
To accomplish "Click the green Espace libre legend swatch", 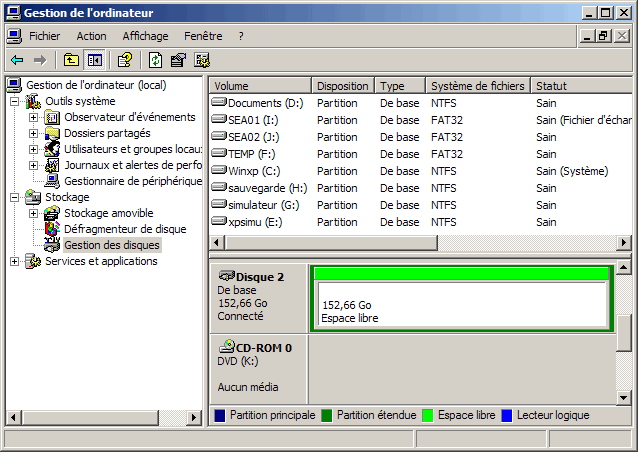I will click(x=428, y=415).
